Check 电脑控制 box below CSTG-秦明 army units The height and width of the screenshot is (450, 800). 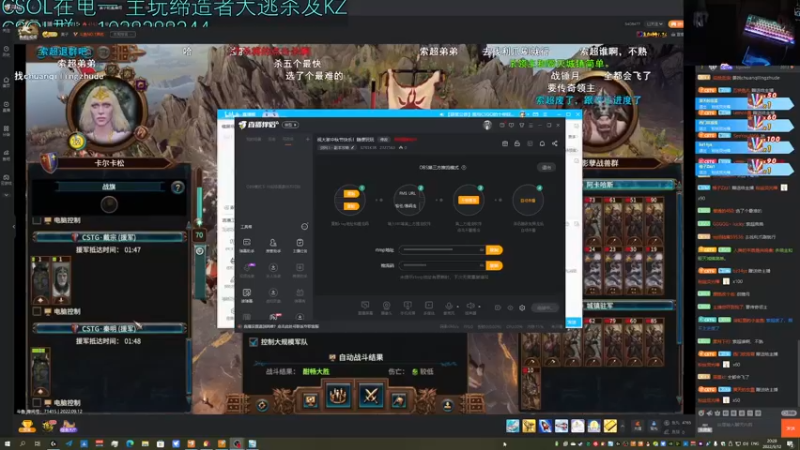pos(37,403)
